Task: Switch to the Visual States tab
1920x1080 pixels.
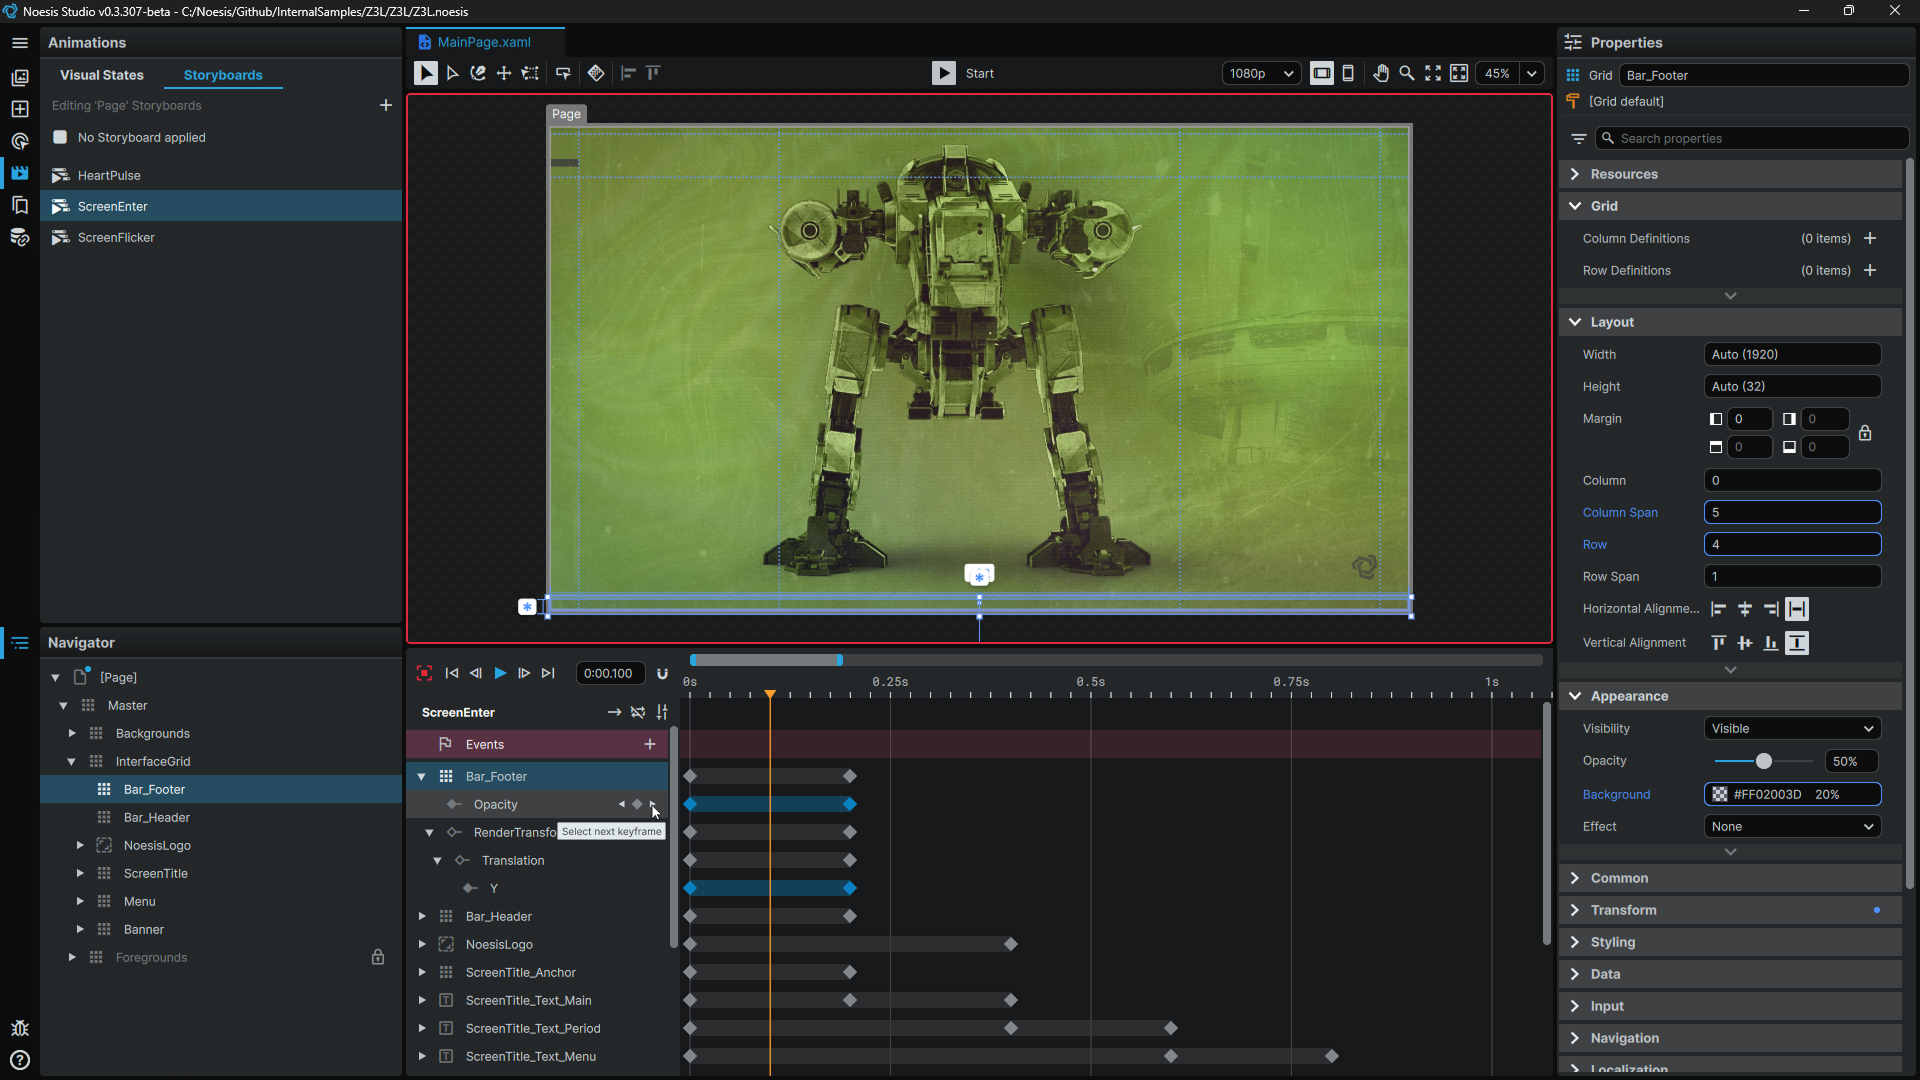Action: [102, 75]
